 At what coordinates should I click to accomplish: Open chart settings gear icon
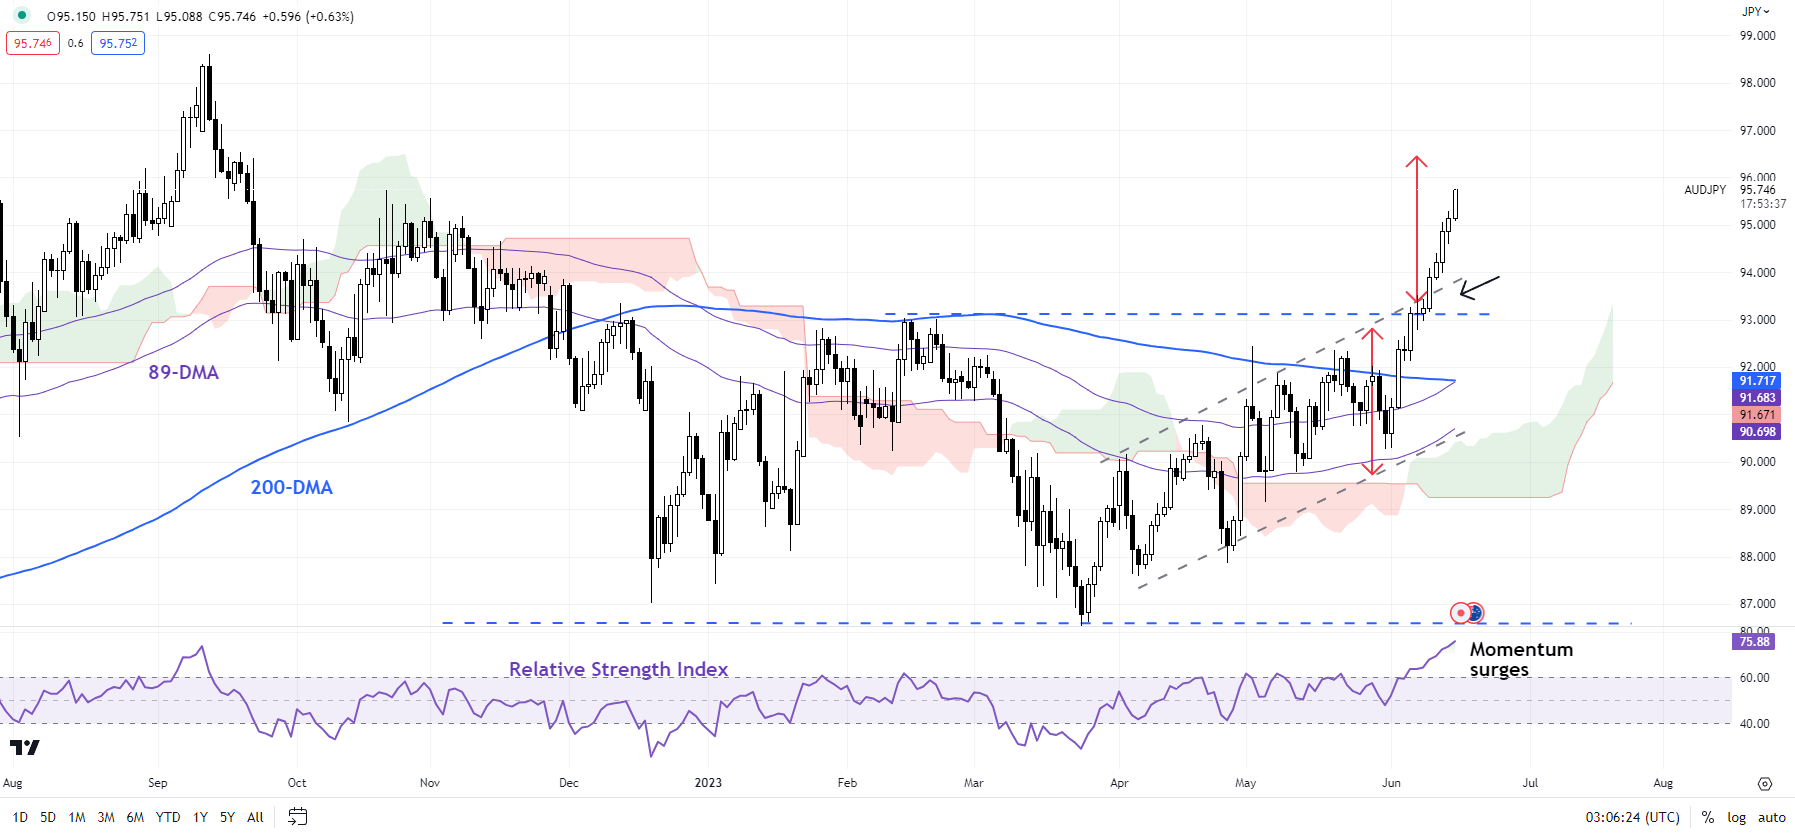pos(1765,784)
